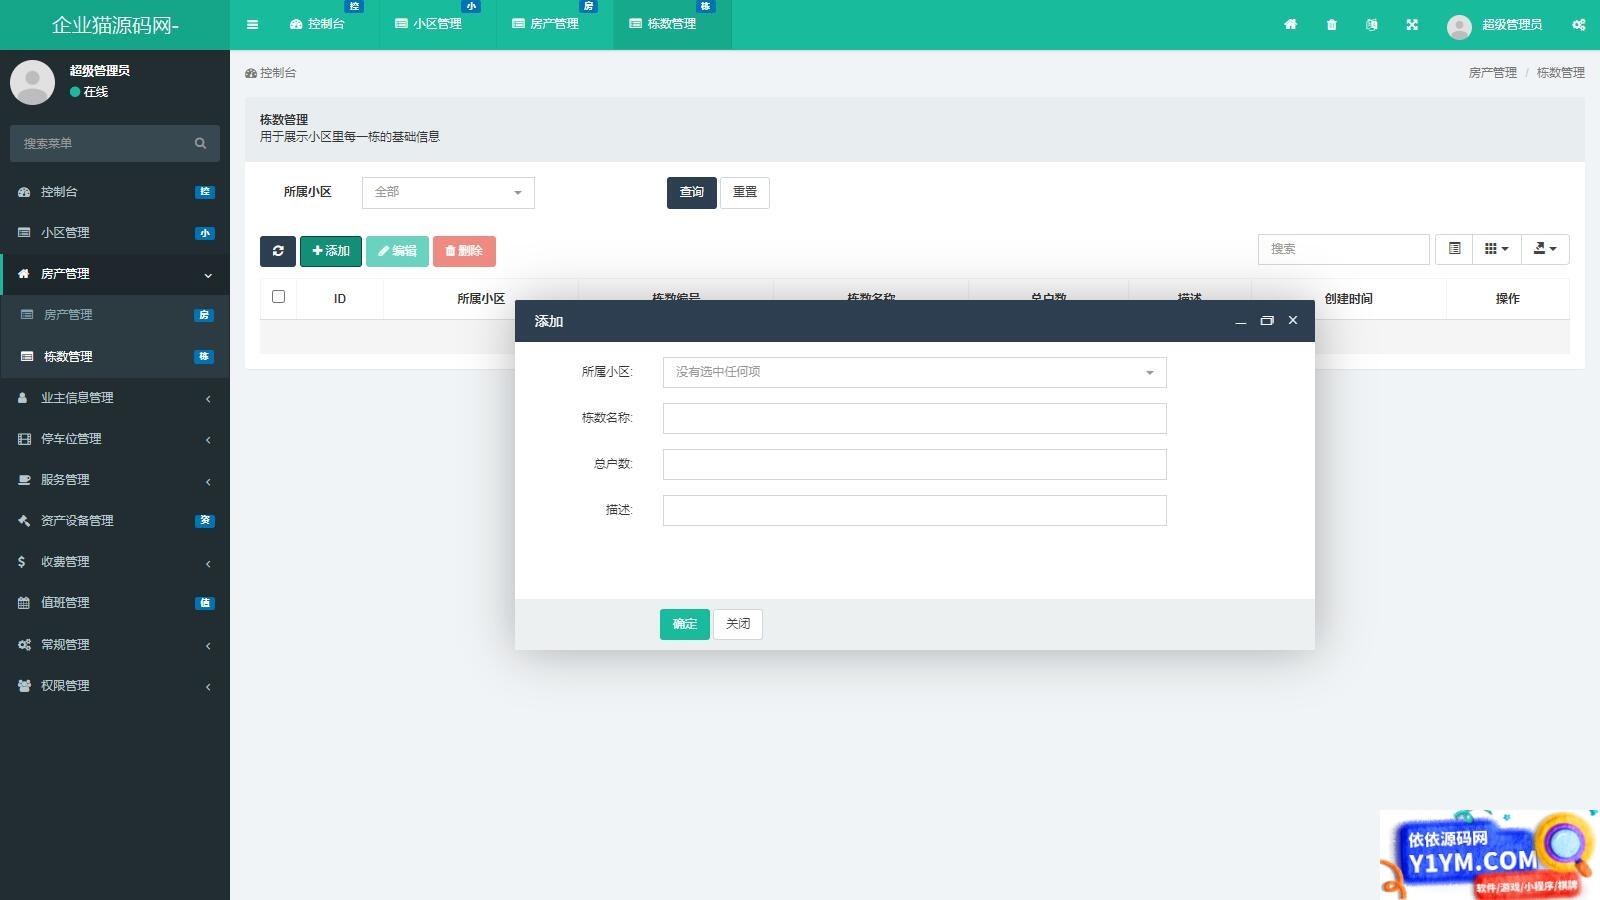Image resolution: width=1600 pixels, height=900 pixels.
Task: Open the columns grid dropdown
Action: click(1497, 249)
